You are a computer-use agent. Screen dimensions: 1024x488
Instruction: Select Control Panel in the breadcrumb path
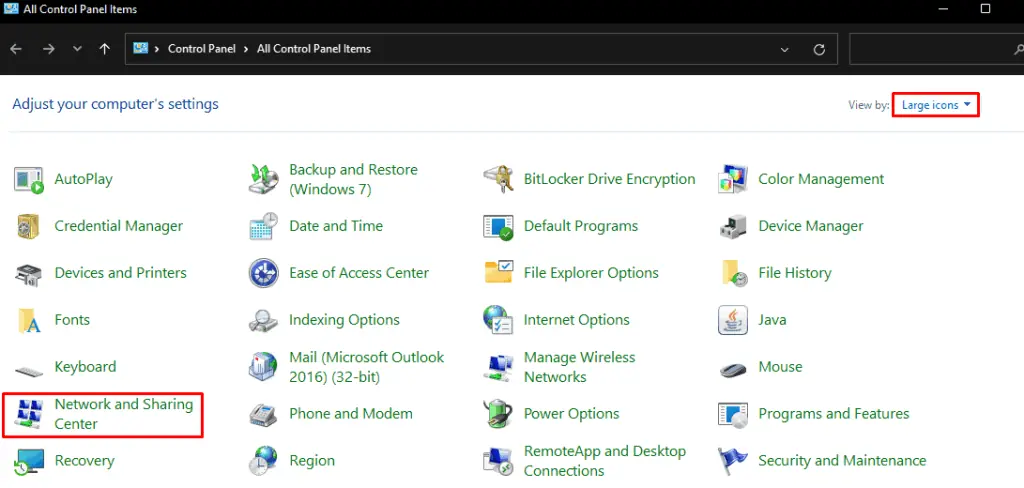coord(202,49)
